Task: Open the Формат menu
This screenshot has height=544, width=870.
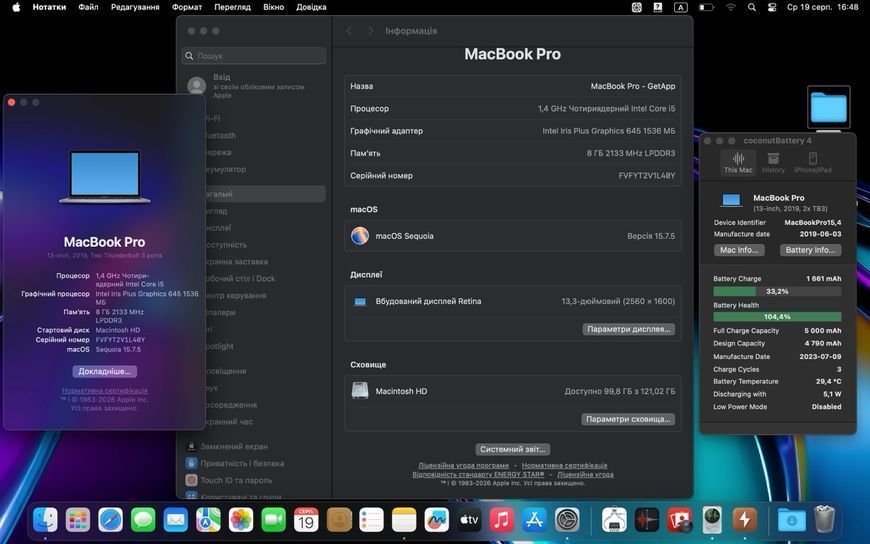Action: [187, 7]
